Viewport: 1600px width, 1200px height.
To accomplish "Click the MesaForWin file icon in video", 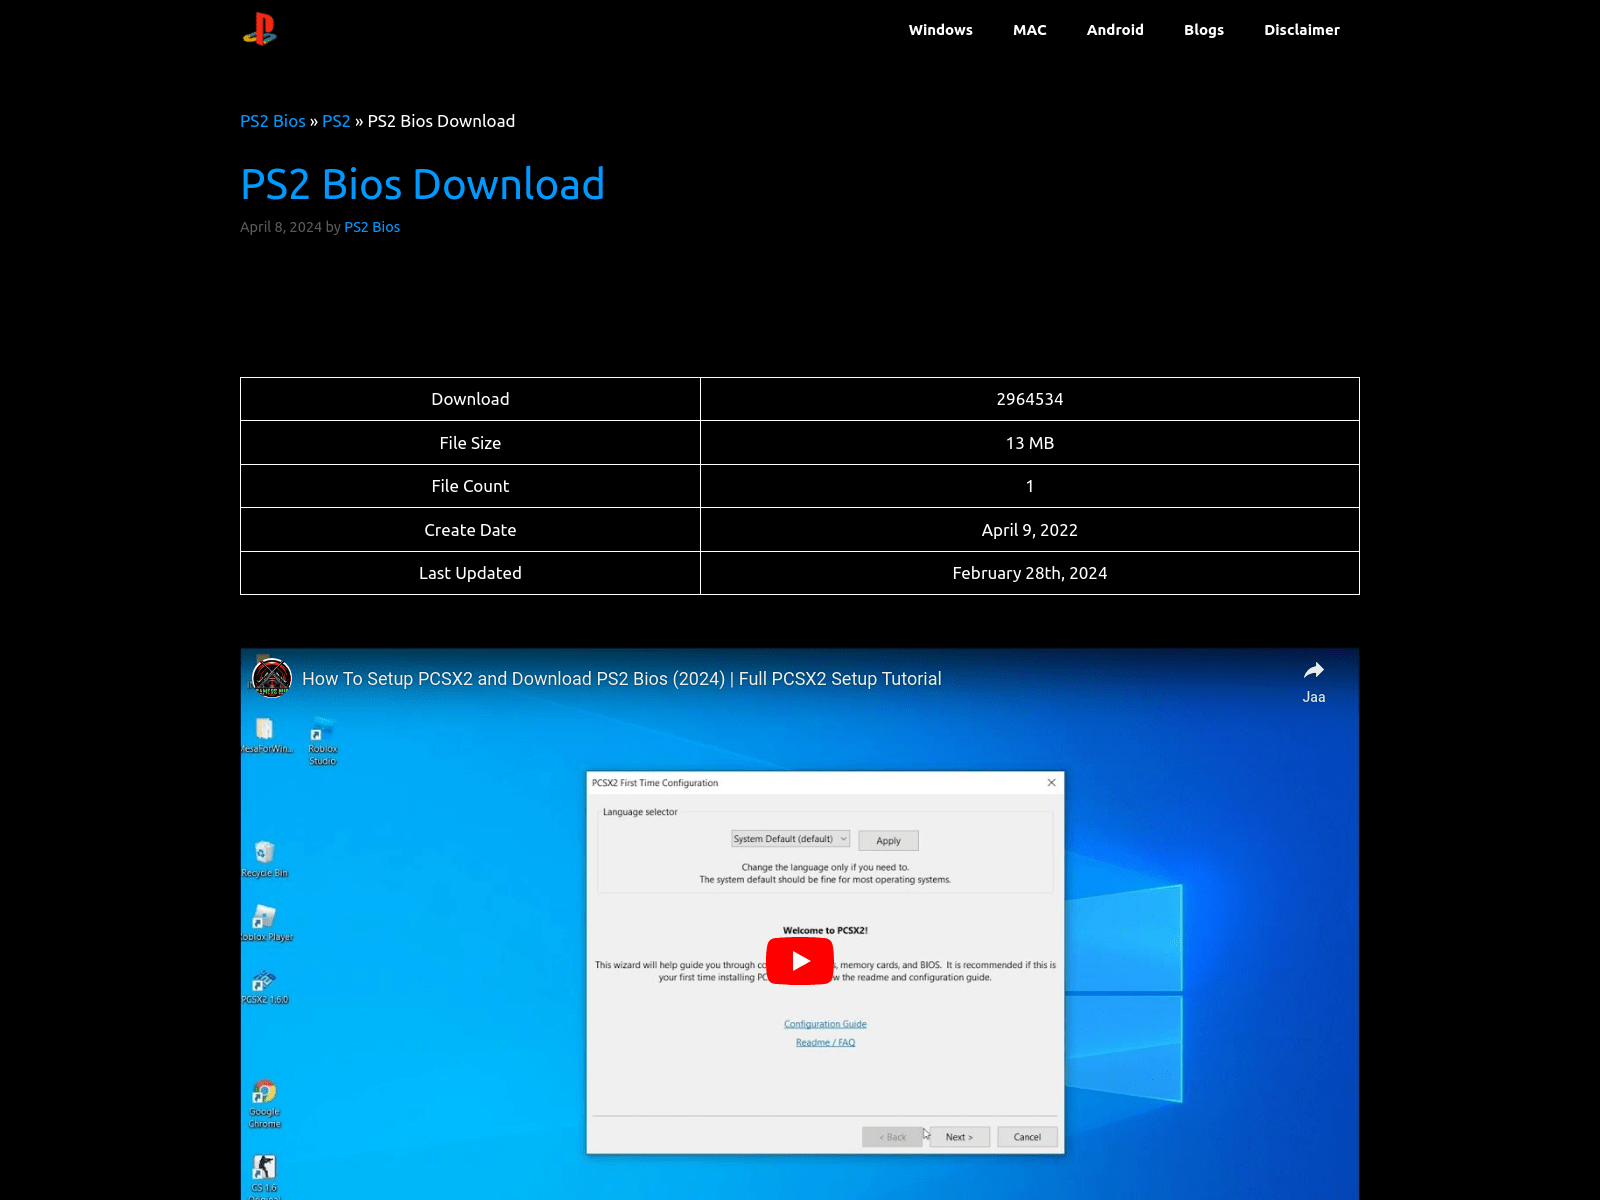I will point(265,735).
